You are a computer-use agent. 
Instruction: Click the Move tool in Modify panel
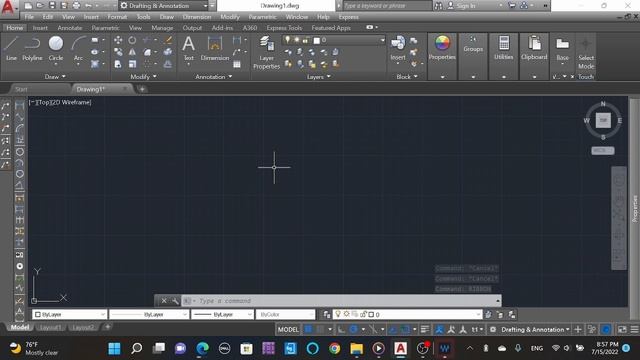(x=118, y=40)
